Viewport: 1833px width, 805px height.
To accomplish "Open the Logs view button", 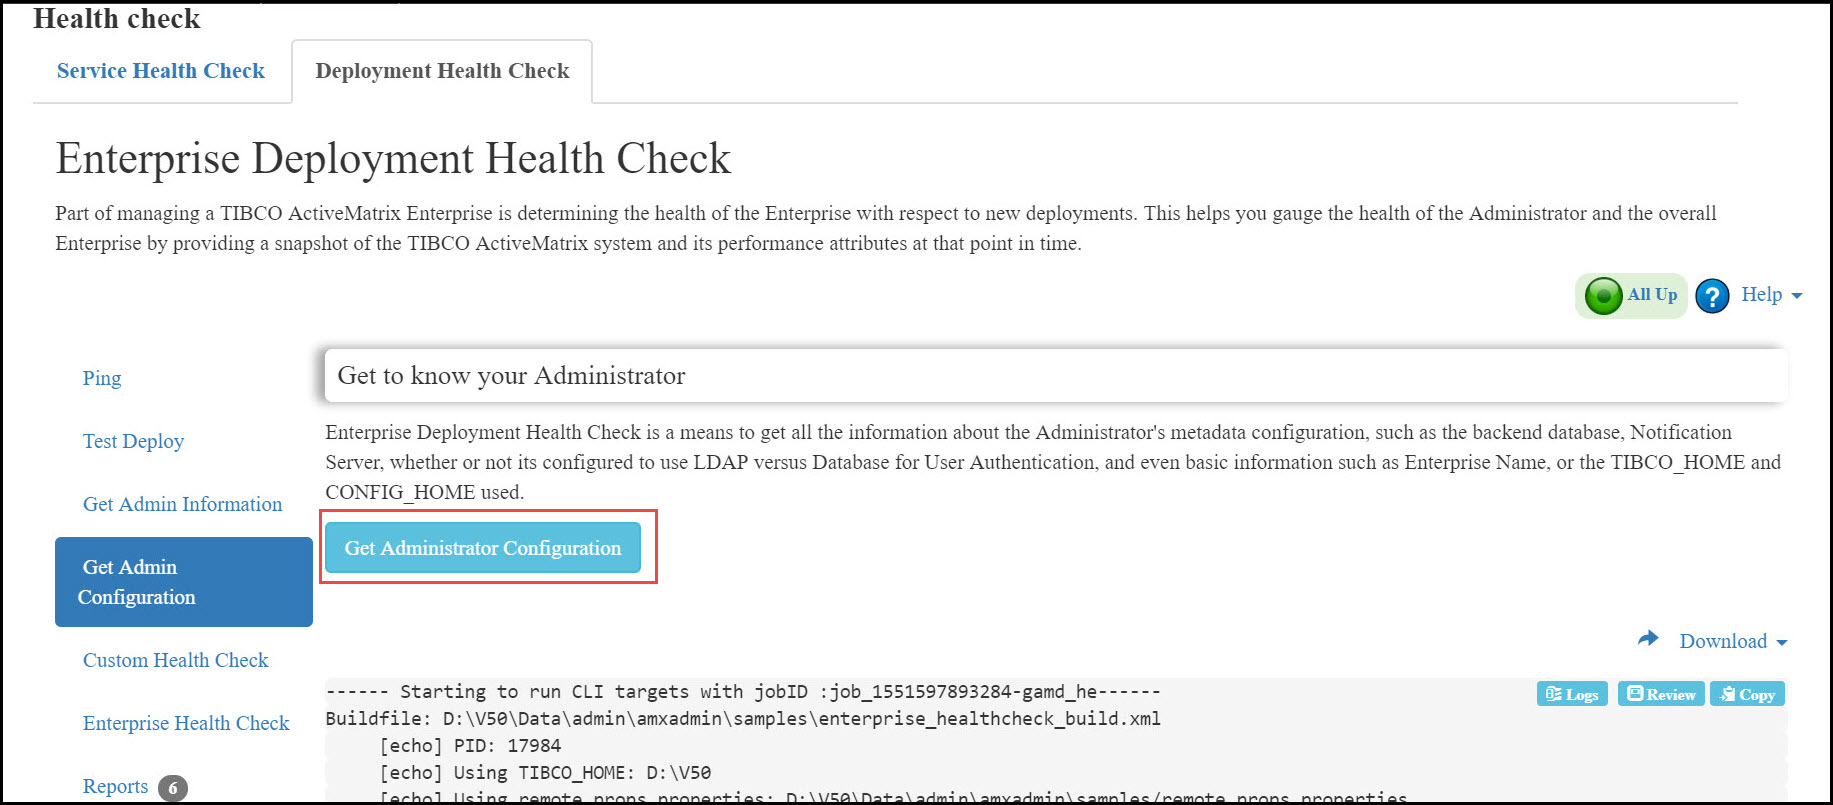I will (1572, 694).
